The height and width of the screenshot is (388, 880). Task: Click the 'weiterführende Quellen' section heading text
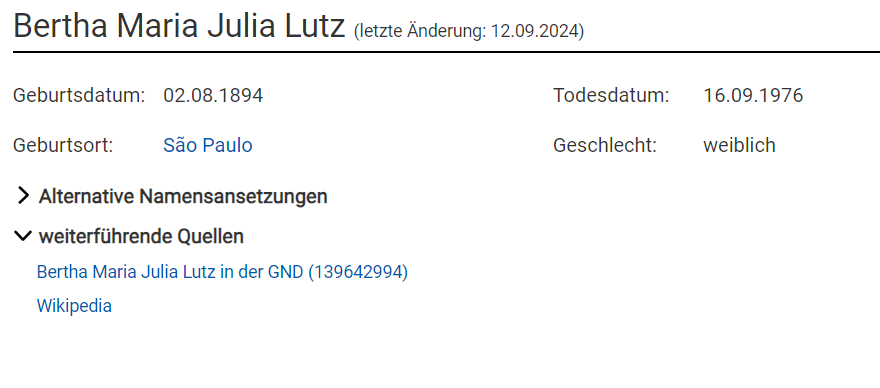tap(141, 237)
